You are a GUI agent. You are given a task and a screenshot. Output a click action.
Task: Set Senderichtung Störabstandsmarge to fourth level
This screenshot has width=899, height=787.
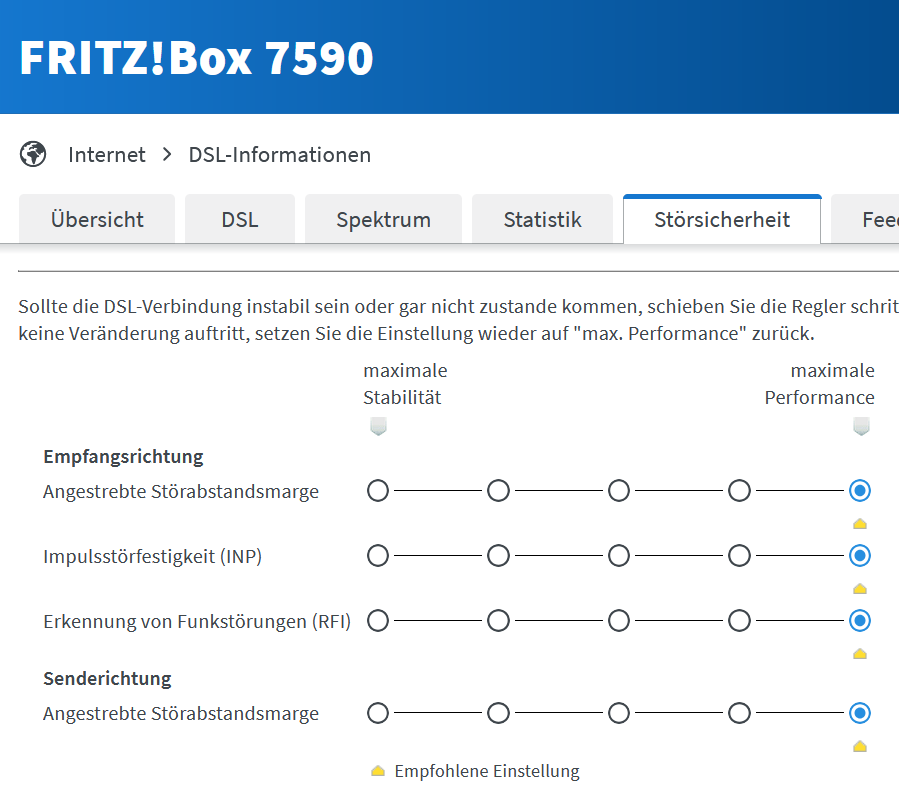(739, 713)
